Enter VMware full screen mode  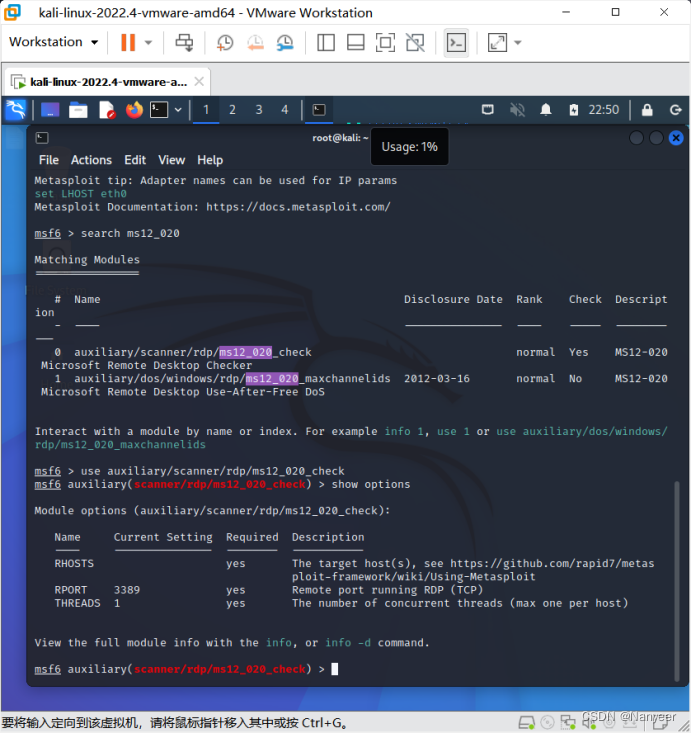pyautogui.click(x=385, y=43)
